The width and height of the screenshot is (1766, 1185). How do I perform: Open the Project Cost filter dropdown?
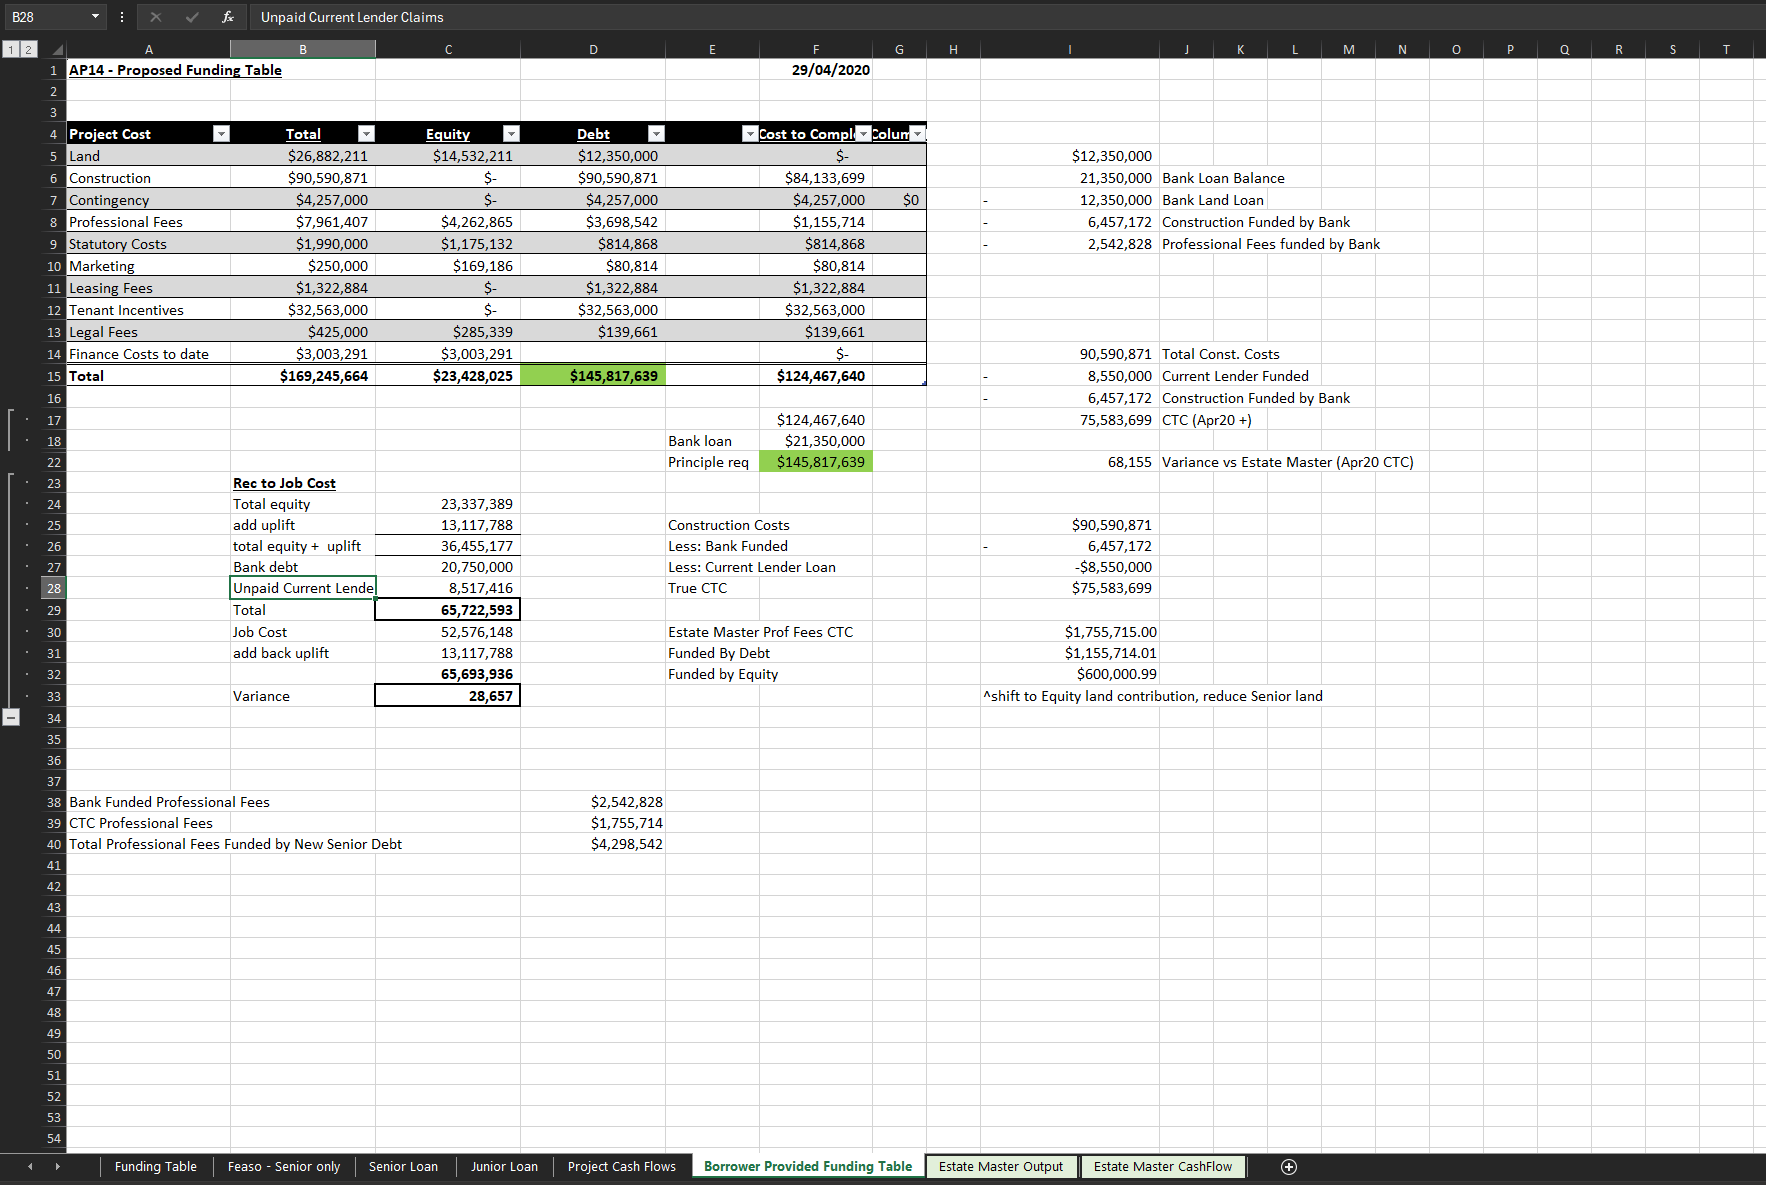pyautogui.click(x=221, y=134)
